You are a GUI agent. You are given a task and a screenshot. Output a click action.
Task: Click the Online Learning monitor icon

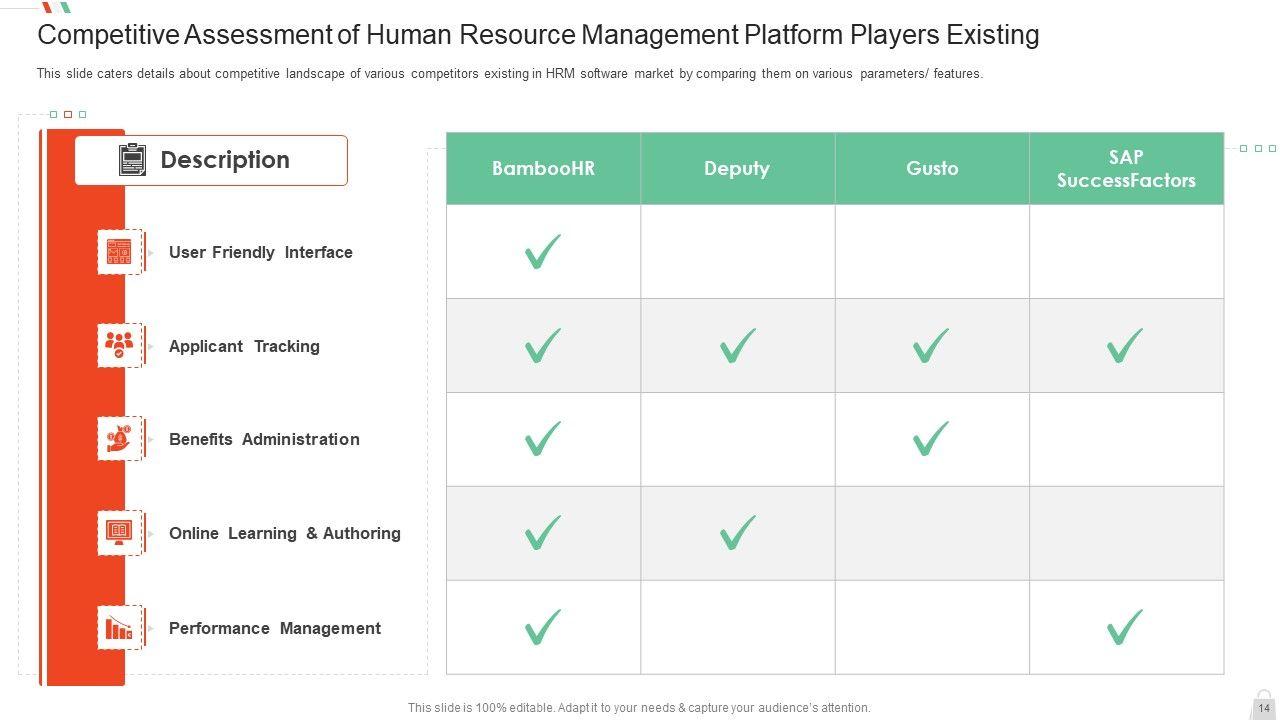119,533
